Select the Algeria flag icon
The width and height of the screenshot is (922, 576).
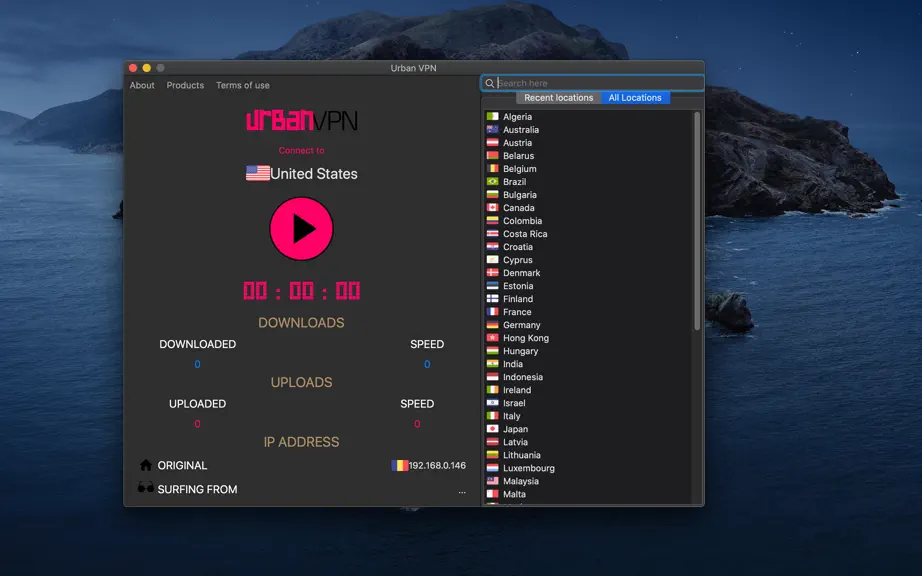pyautogui.click(x=492, y=116)
